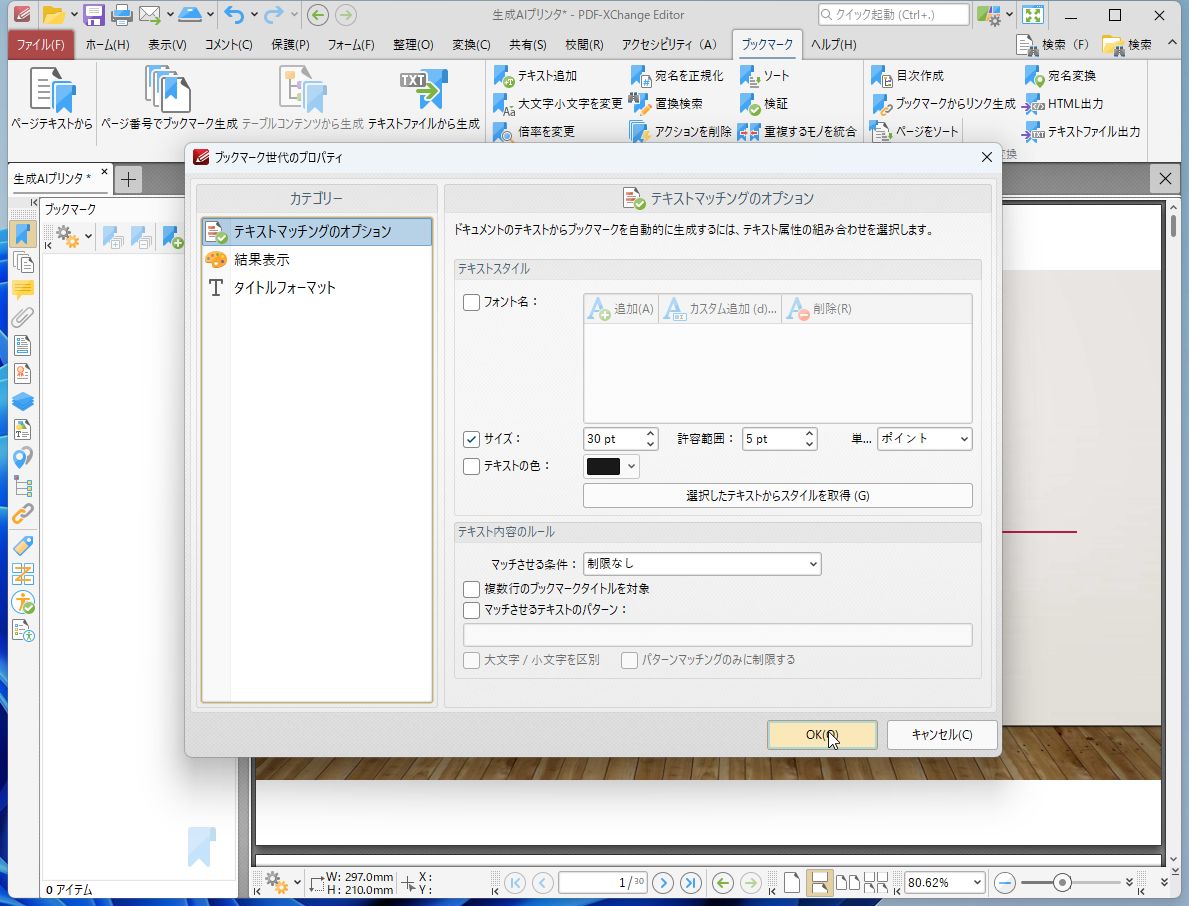The width and height of the screenshot is (1189, 906).
Task: Open the ヘルプ ribbon tab
Action: [833, 45]
